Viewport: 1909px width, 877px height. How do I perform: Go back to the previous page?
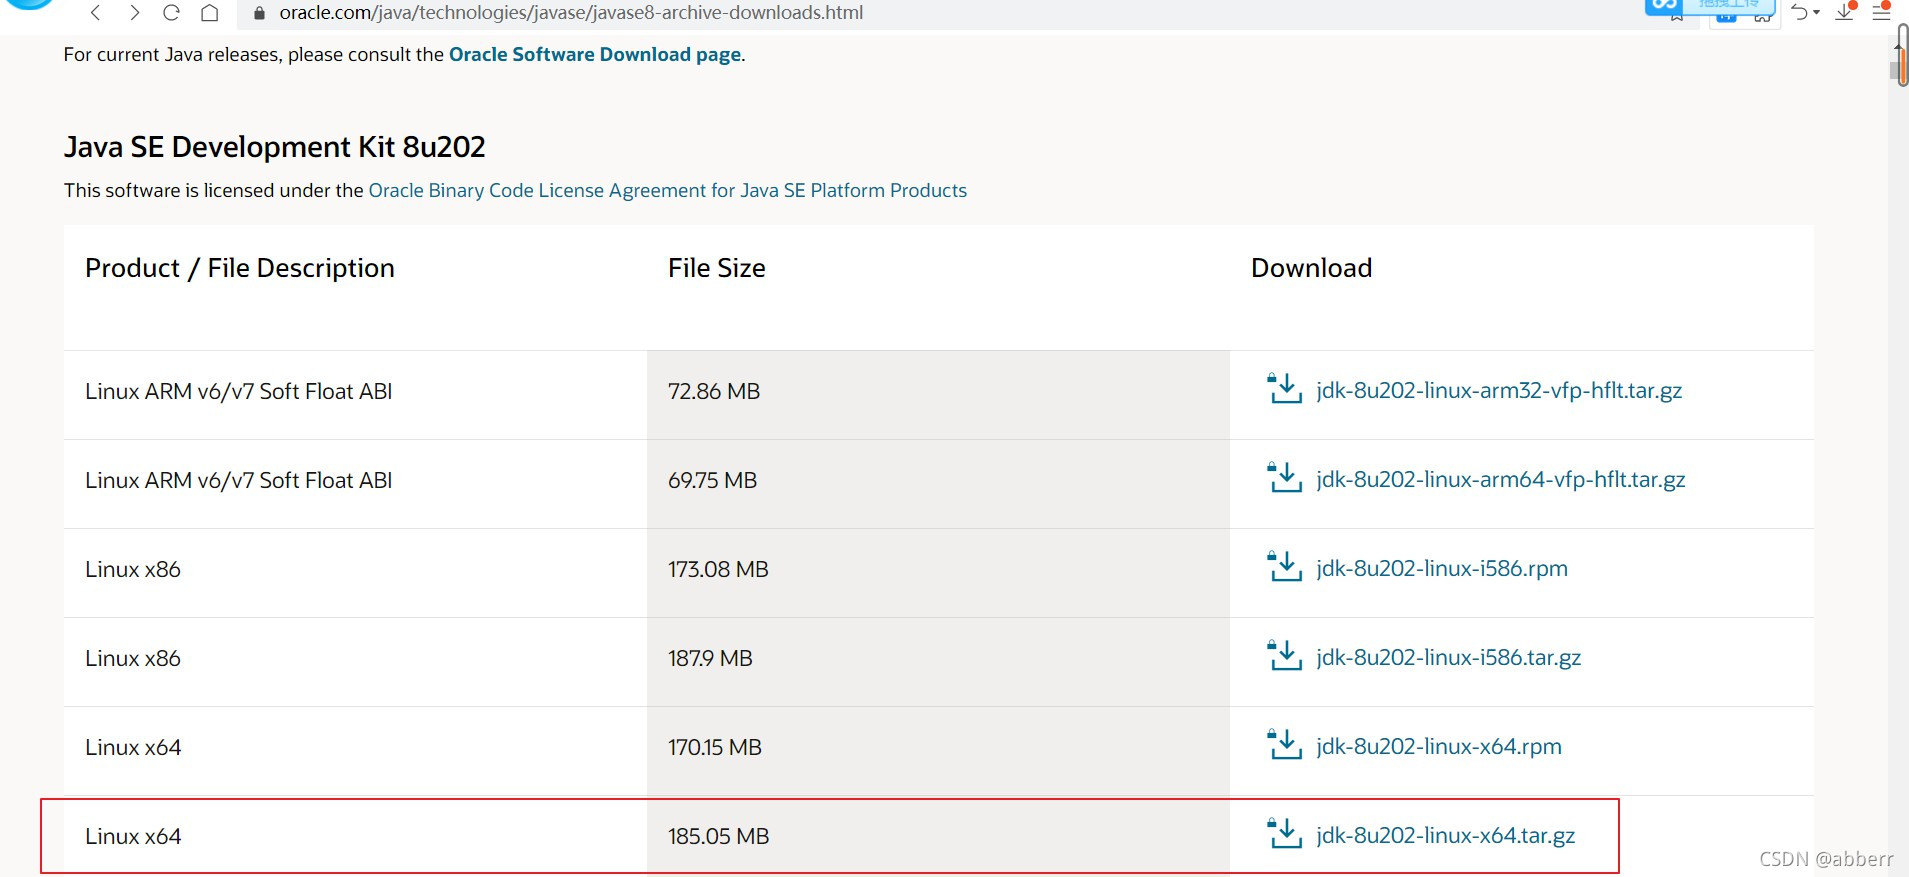[96, 13]
